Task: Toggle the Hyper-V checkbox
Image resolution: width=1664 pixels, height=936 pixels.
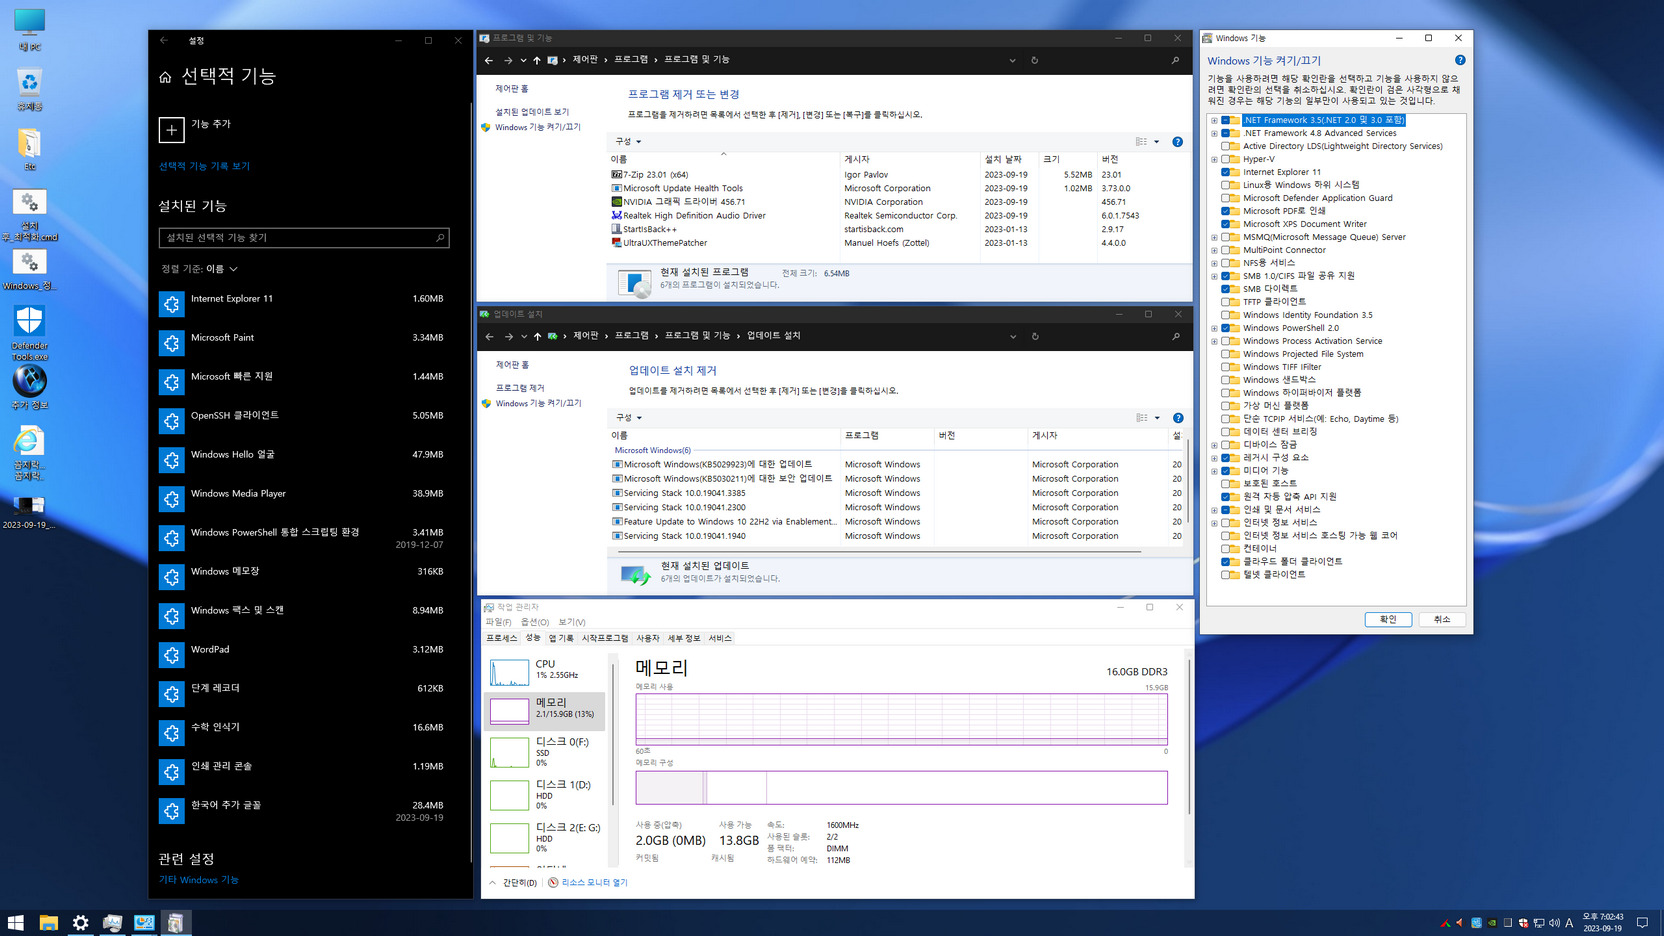Action: coord(1226,159)
